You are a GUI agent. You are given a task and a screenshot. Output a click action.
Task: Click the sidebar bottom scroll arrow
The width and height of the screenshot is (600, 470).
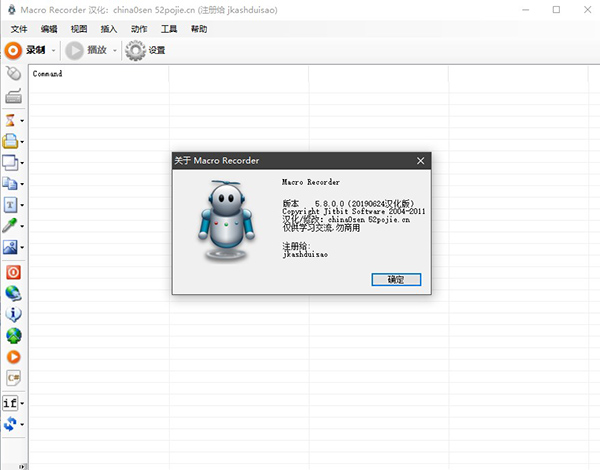(x=23, y=466)
